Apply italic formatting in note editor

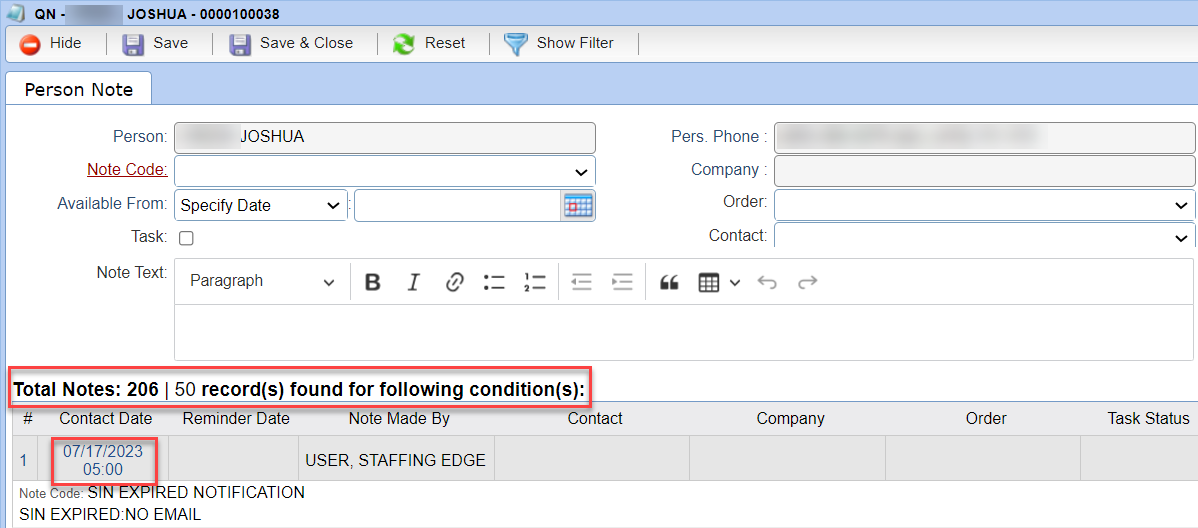(413, 282)
